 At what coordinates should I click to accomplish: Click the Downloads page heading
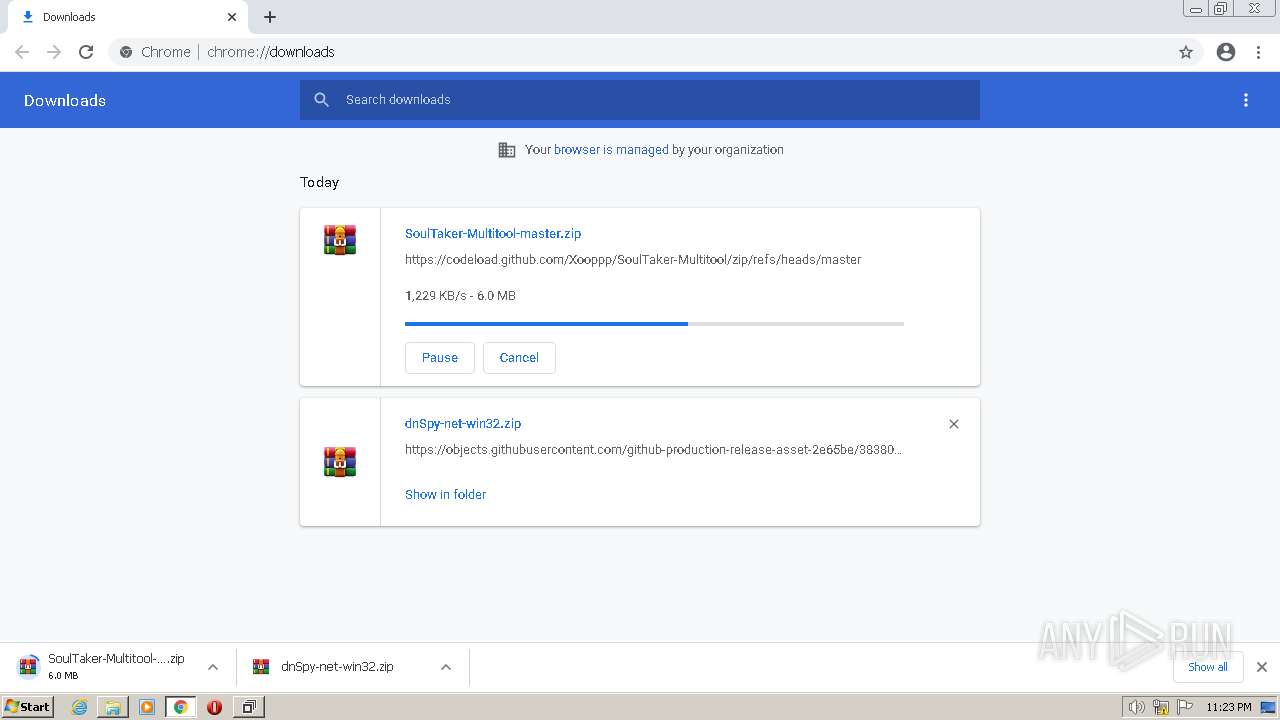(x=65, y=100)
